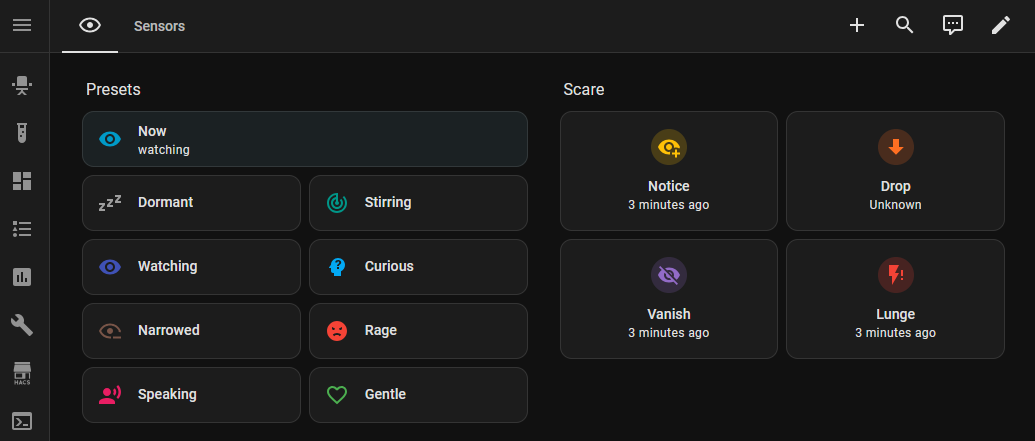Edit dashboard with pencil icon
1035x441 pixels.
pyautogui.click(x=1001, y=26)
